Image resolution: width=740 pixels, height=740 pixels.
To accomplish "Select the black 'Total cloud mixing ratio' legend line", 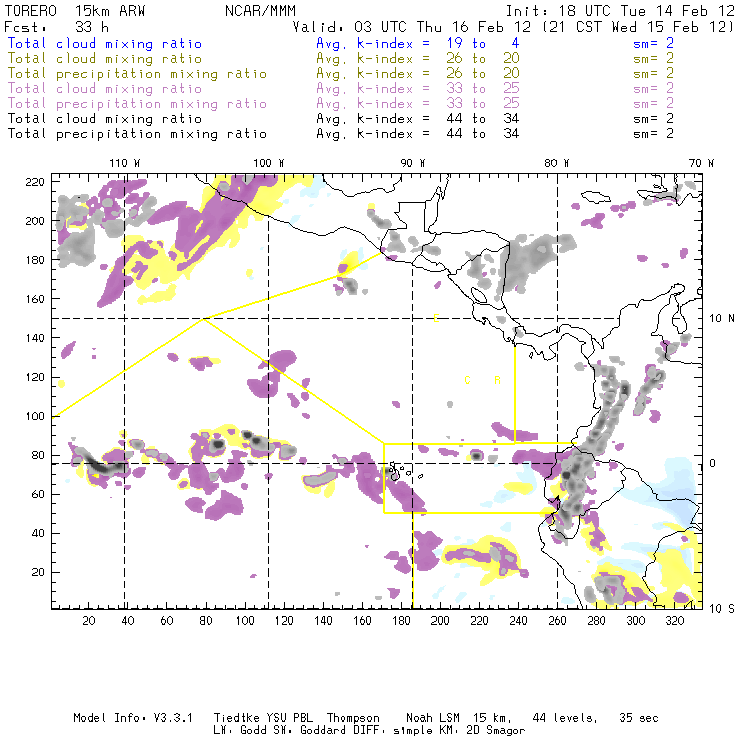I will pyautogui.click(x=105, y=119).
